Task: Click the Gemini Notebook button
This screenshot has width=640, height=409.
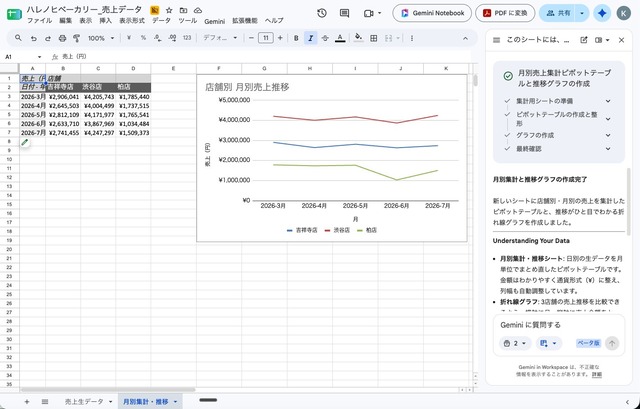Action: pyautogui.click(x=432, y=13)
